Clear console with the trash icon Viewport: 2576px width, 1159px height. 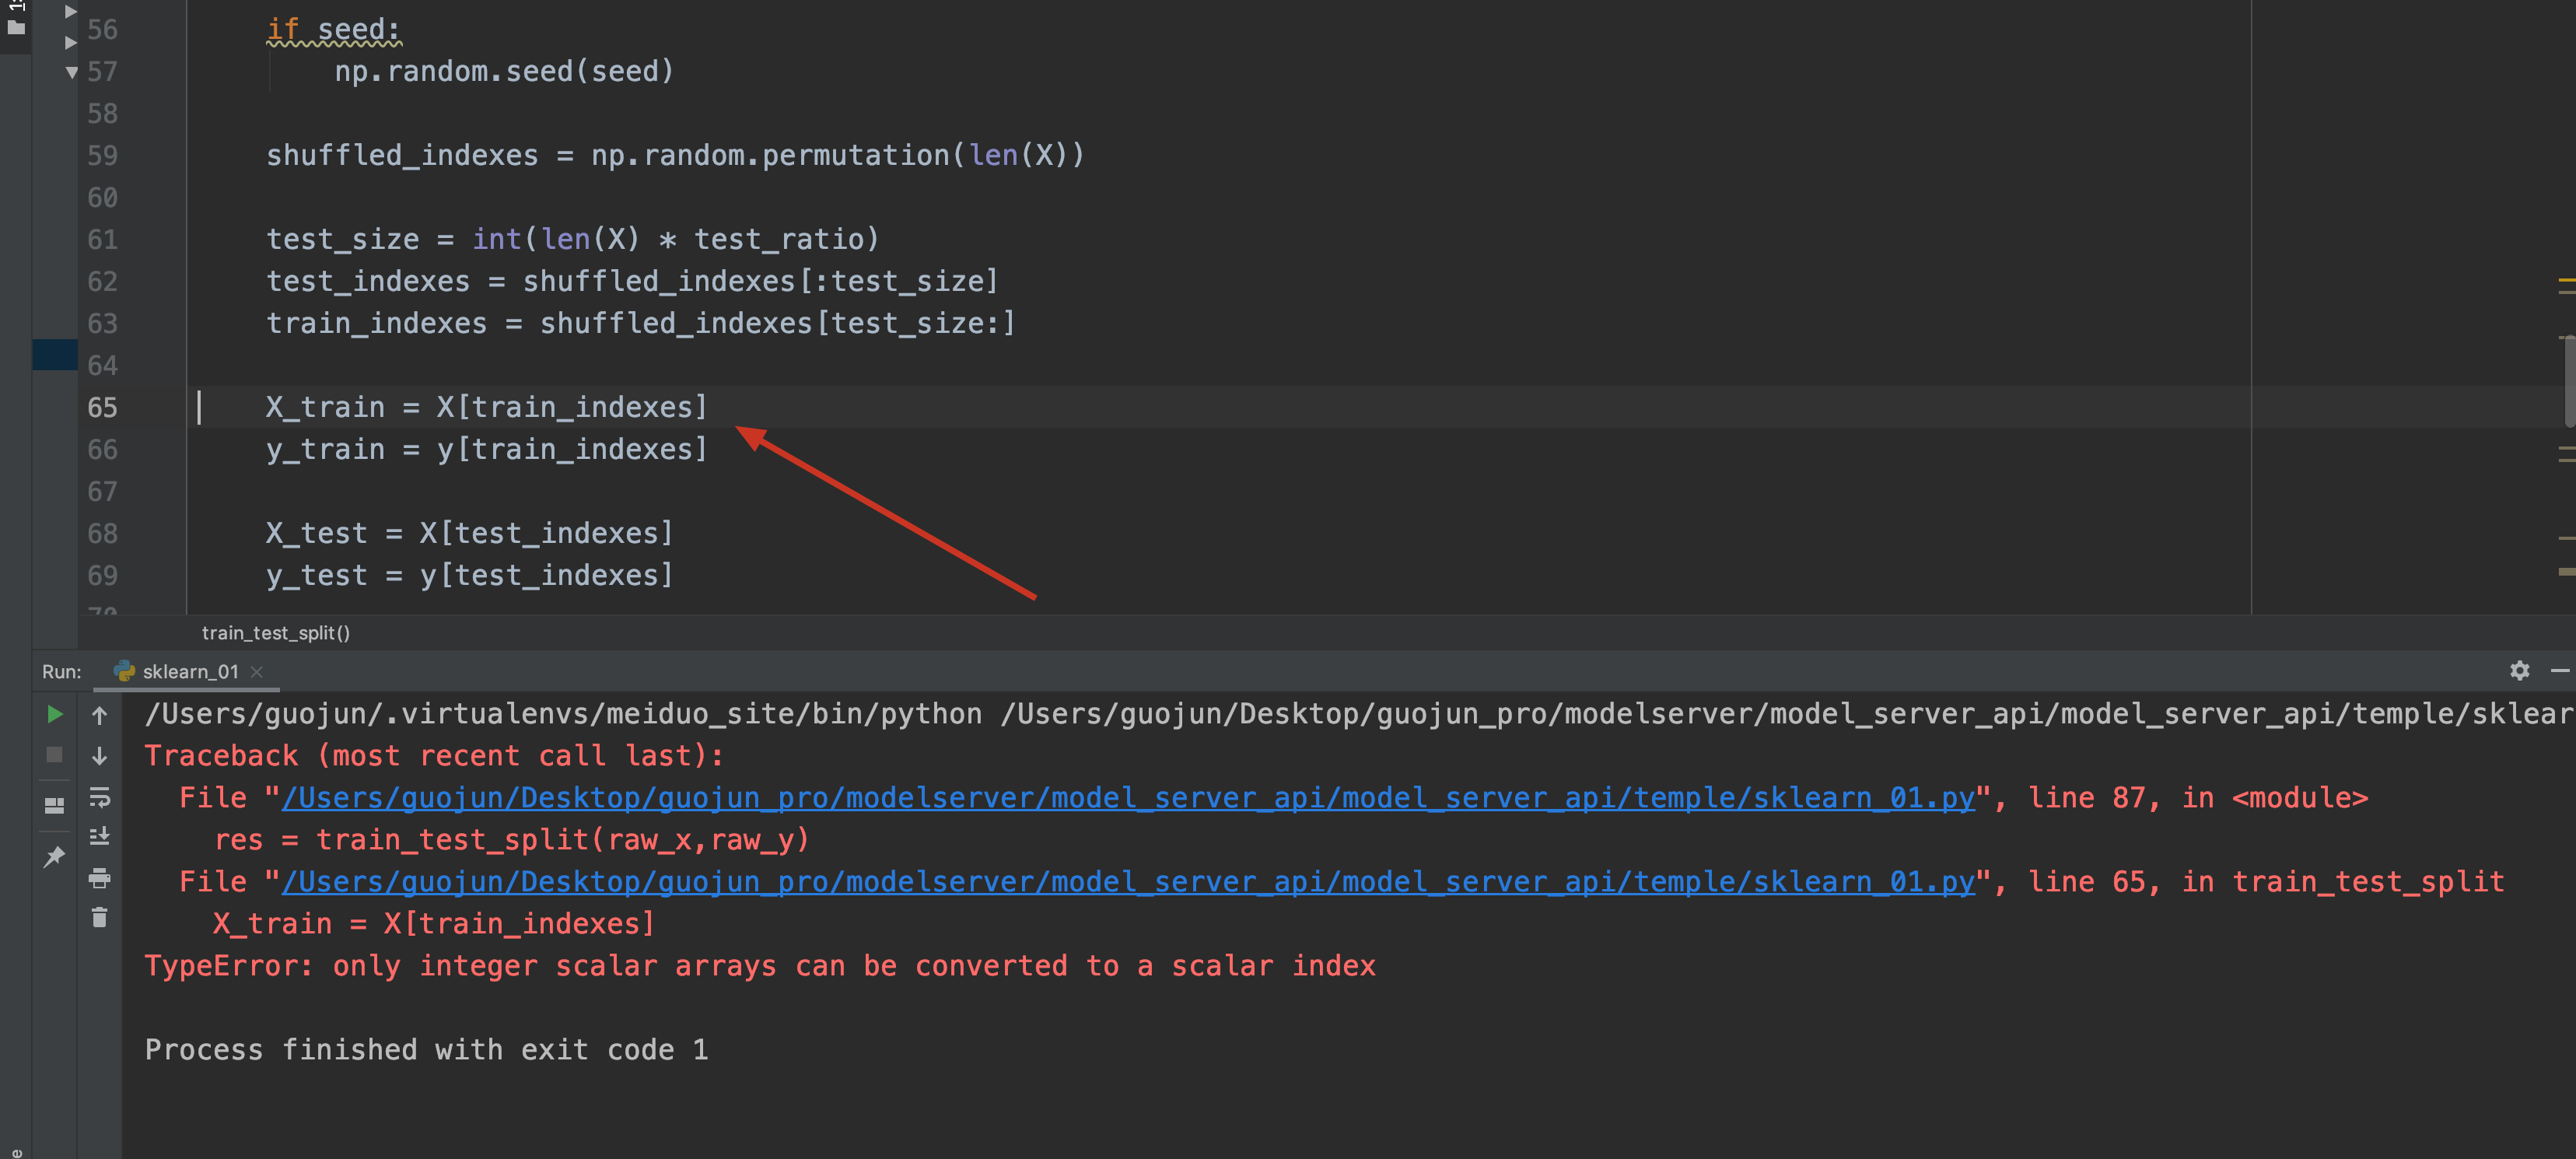point(99,917)
